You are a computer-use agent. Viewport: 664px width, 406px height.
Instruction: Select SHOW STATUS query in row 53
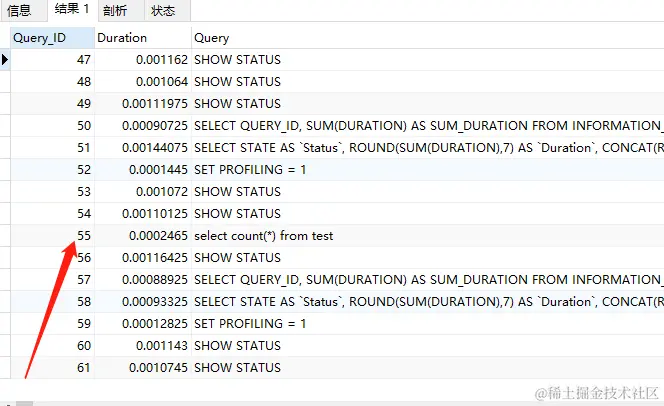[x=428, y=191]
